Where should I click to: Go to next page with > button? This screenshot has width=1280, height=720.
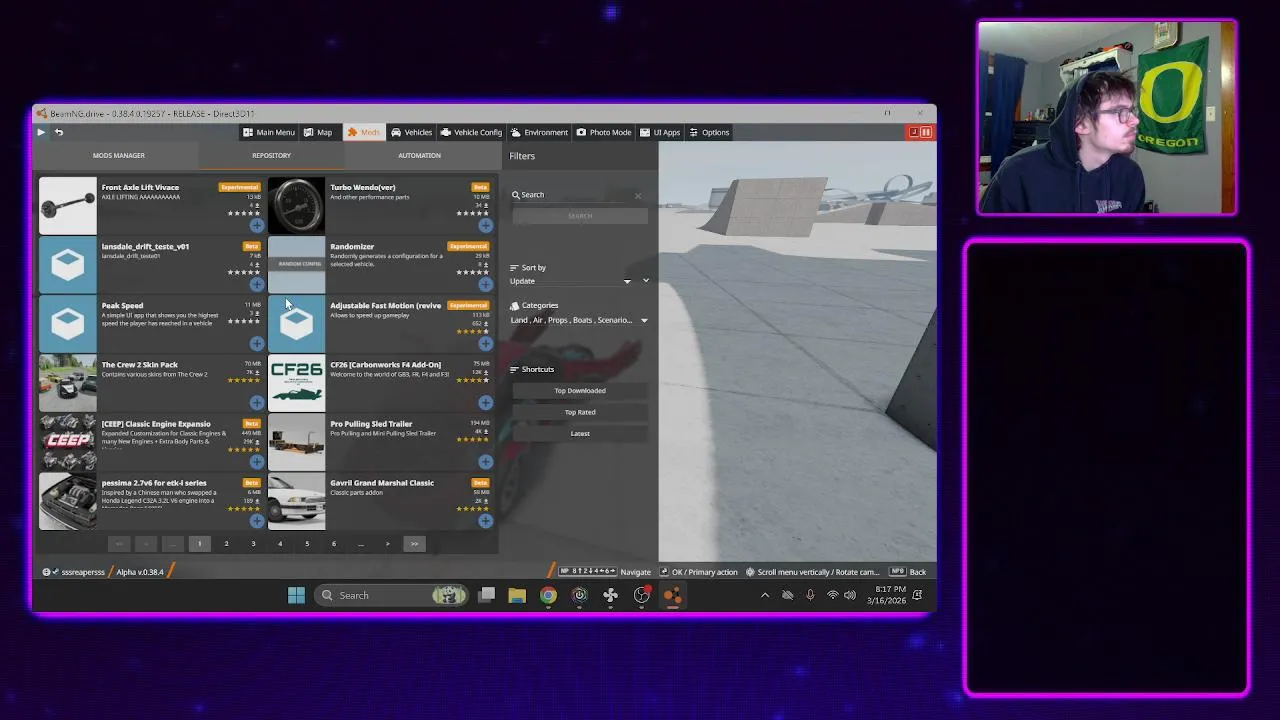[x=388, y=544]
